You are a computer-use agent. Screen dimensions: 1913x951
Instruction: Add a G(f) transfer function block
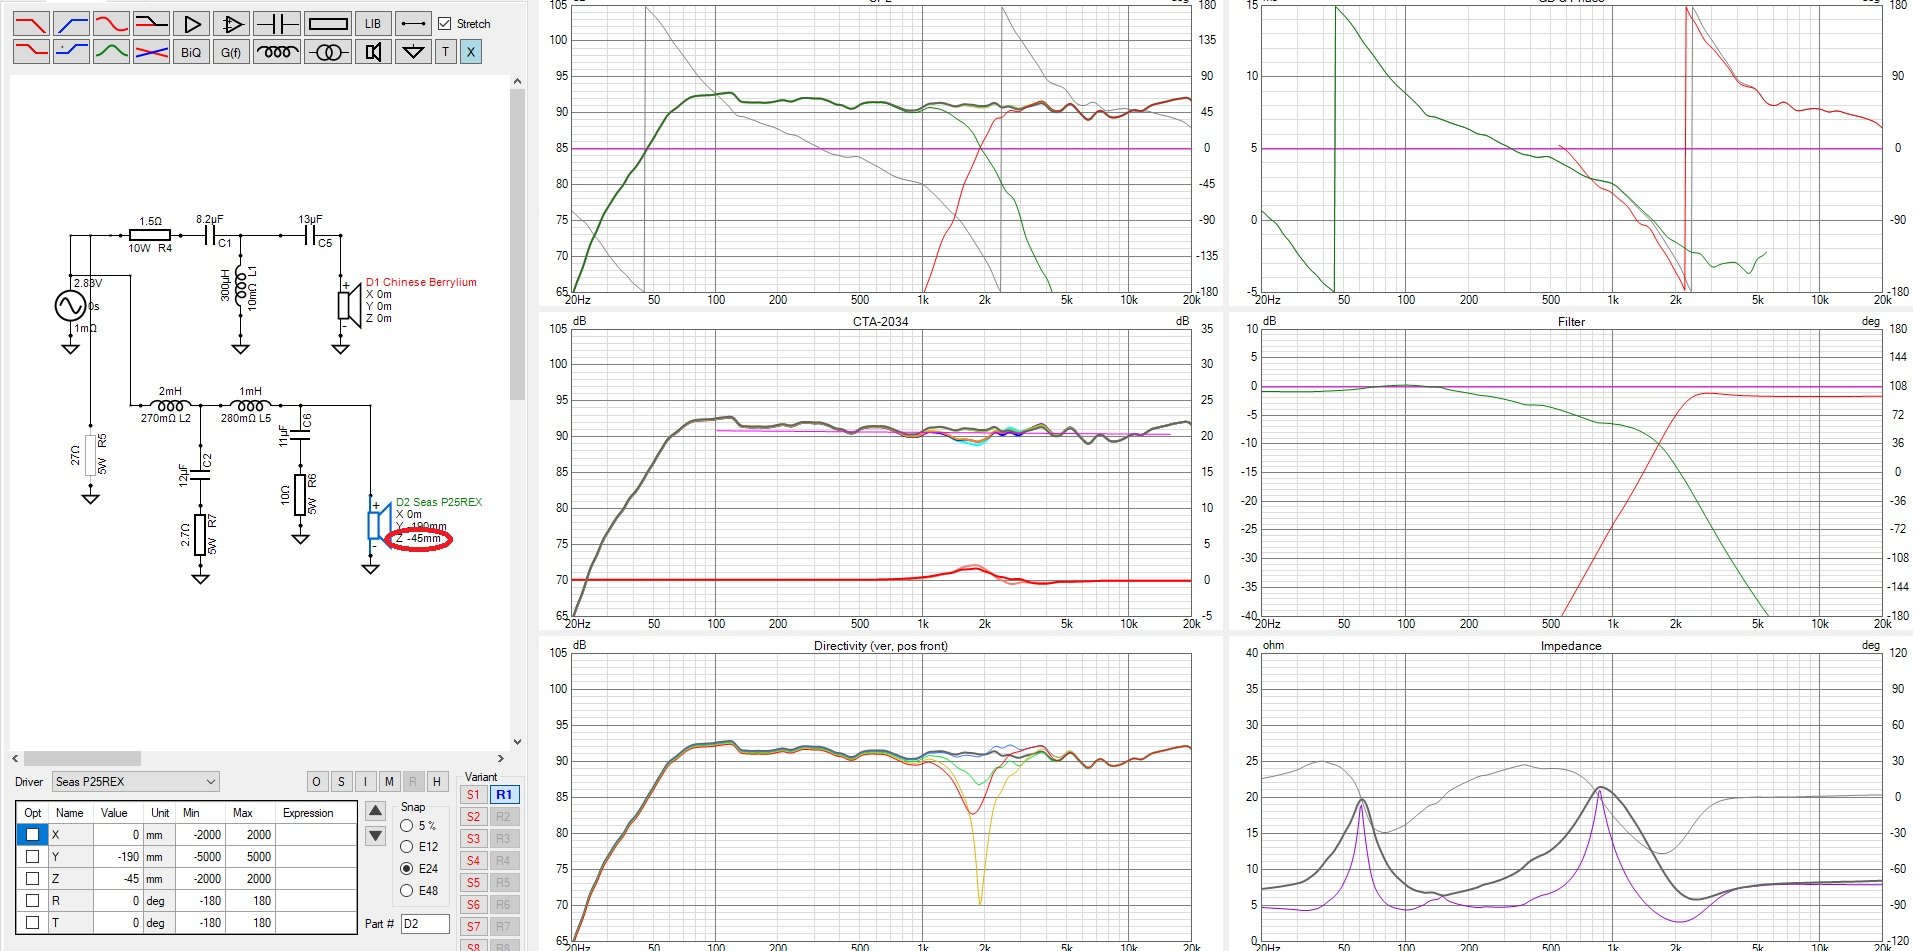pos(231,51)
